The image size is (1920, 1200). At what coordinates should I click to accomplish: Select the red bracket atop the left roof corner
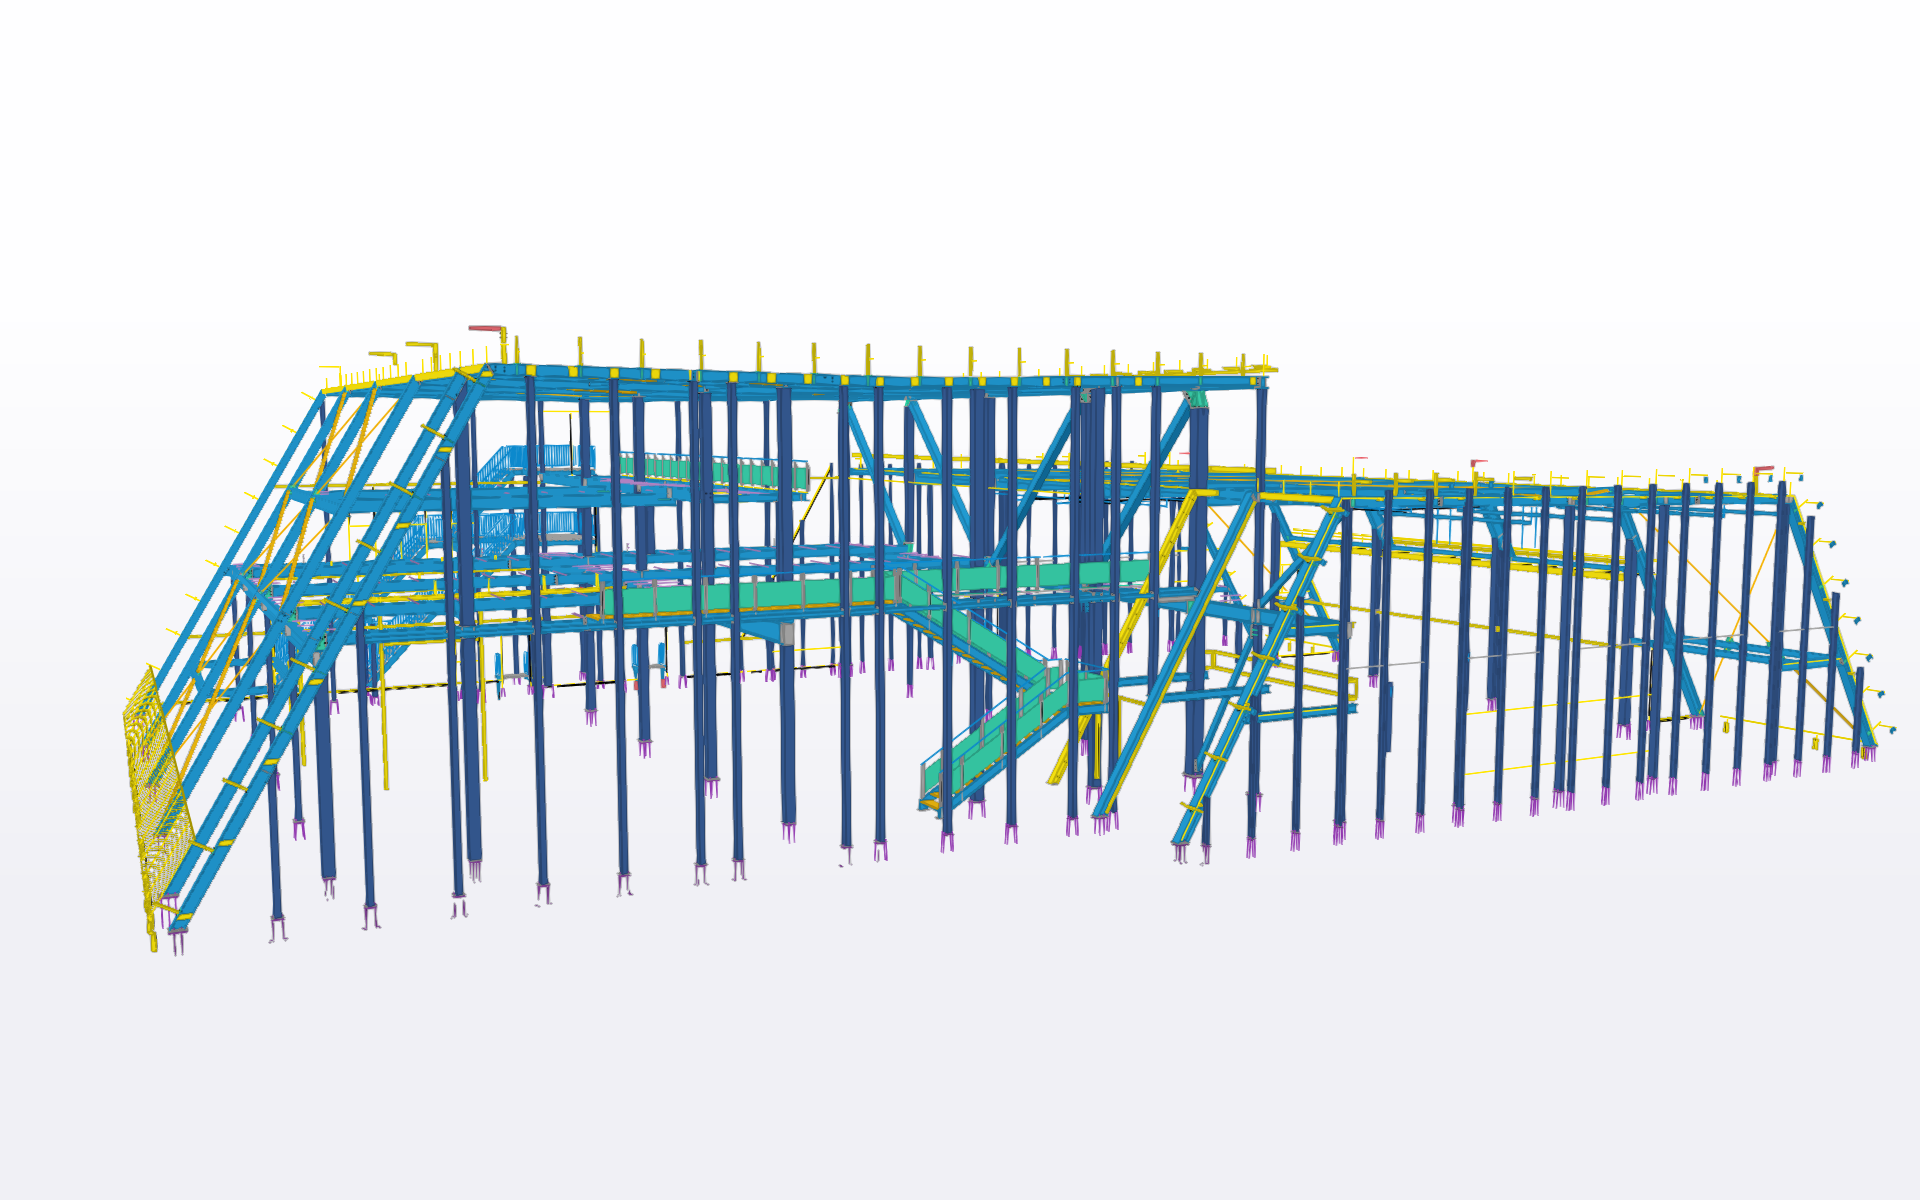pyautogui.click(x=487, y=328)
